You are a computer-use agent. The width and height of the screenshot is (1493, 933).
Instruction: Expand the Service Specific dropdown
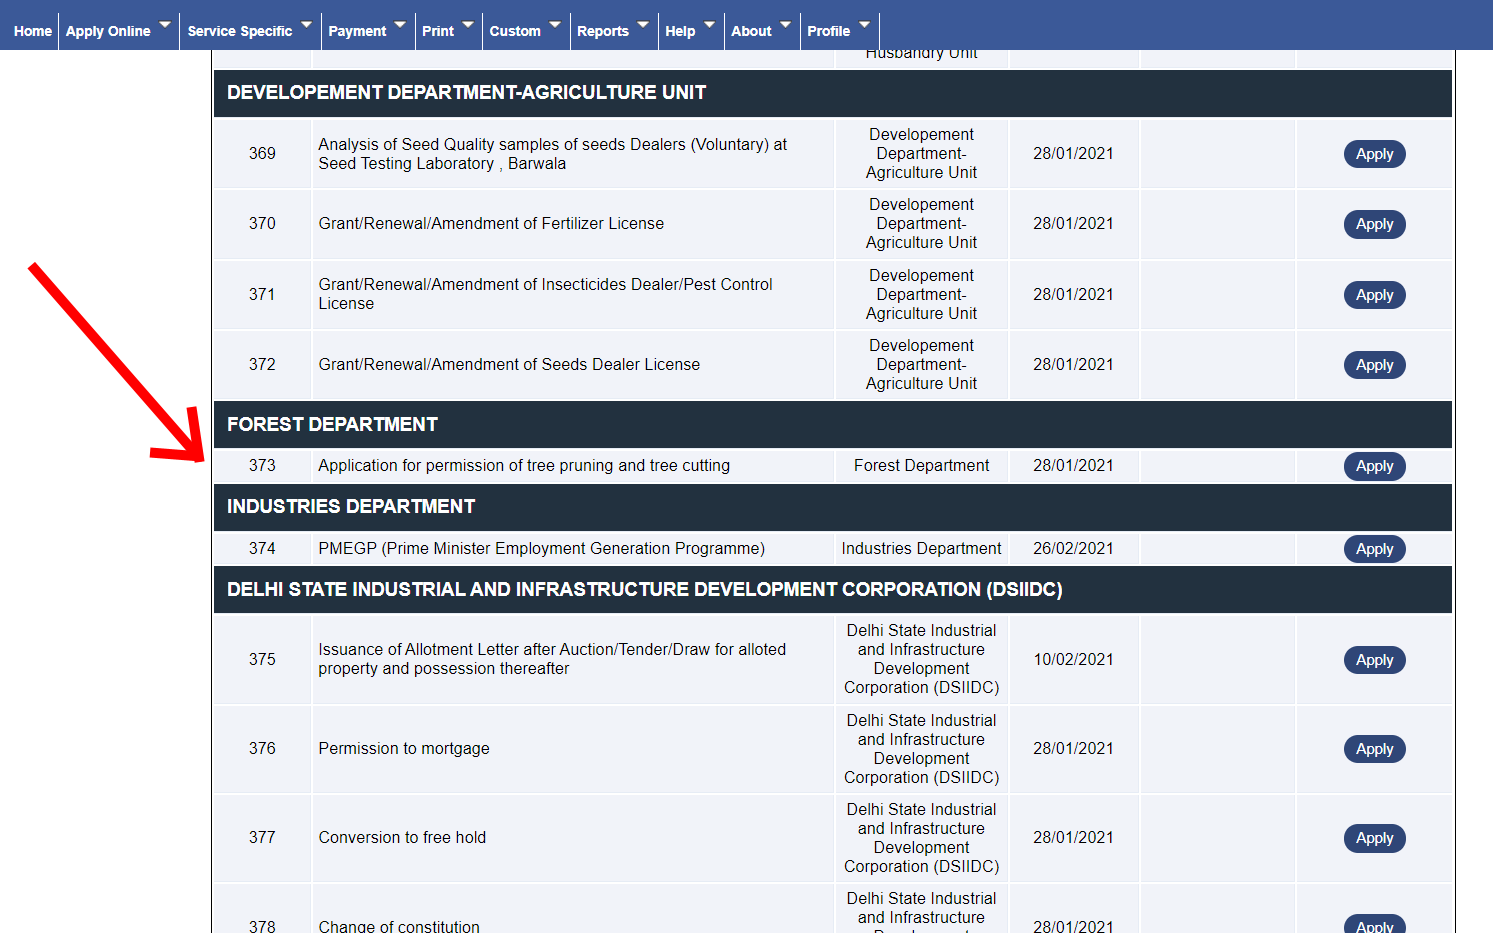click(249, 31)
